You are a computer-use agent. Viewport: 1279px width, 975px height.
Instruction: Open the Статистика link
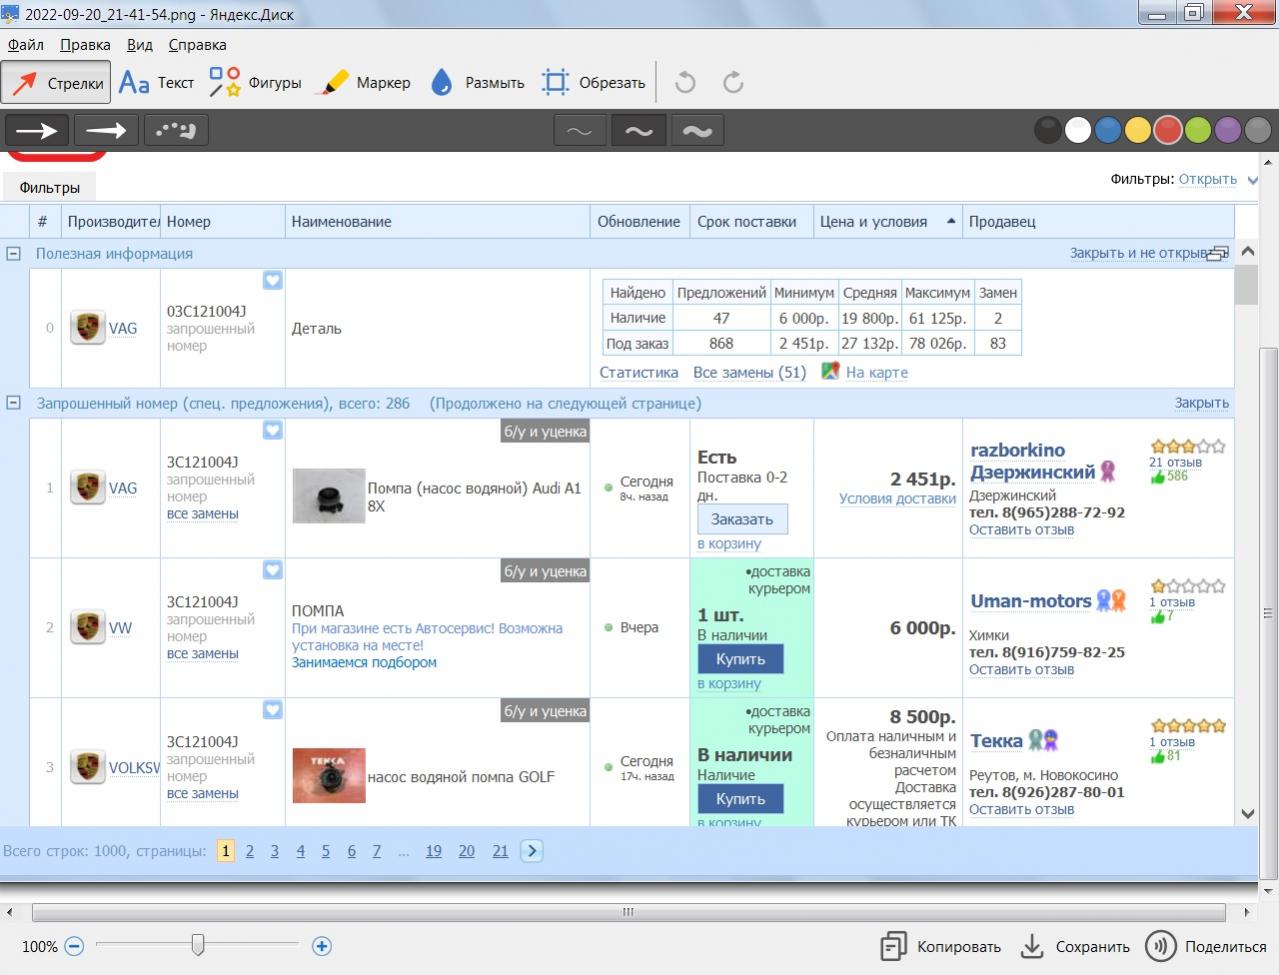pos(639,372)
